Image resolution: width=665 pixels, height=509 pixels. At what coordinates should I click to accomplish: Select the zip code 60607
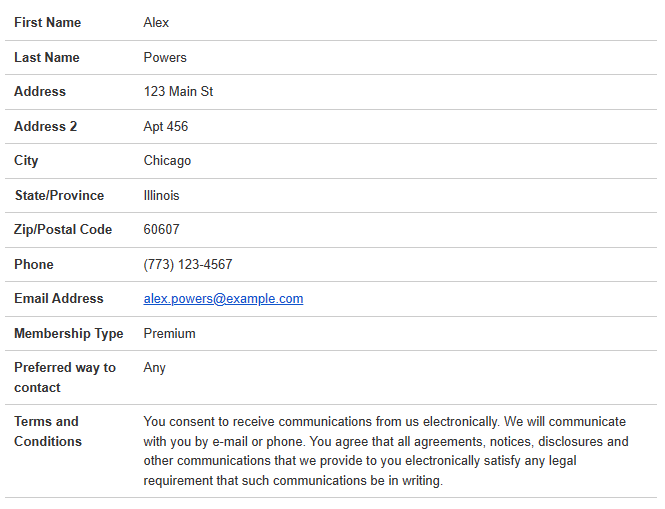coord(161,230)
